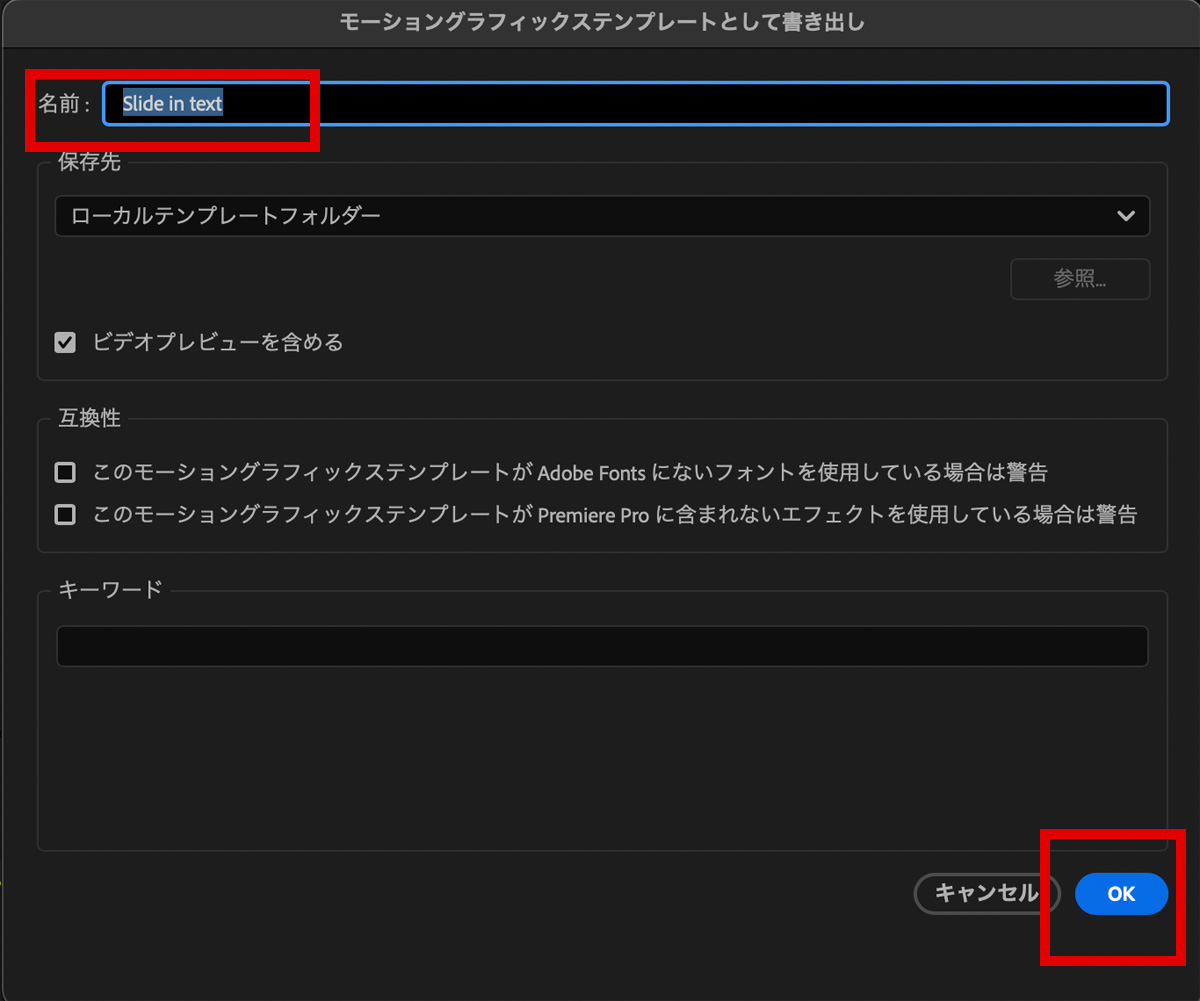The height and width of the screenshot is (1001, 1200).
Task: Click the chevron arrow on destination dropdown
Action: (1126, 216)
